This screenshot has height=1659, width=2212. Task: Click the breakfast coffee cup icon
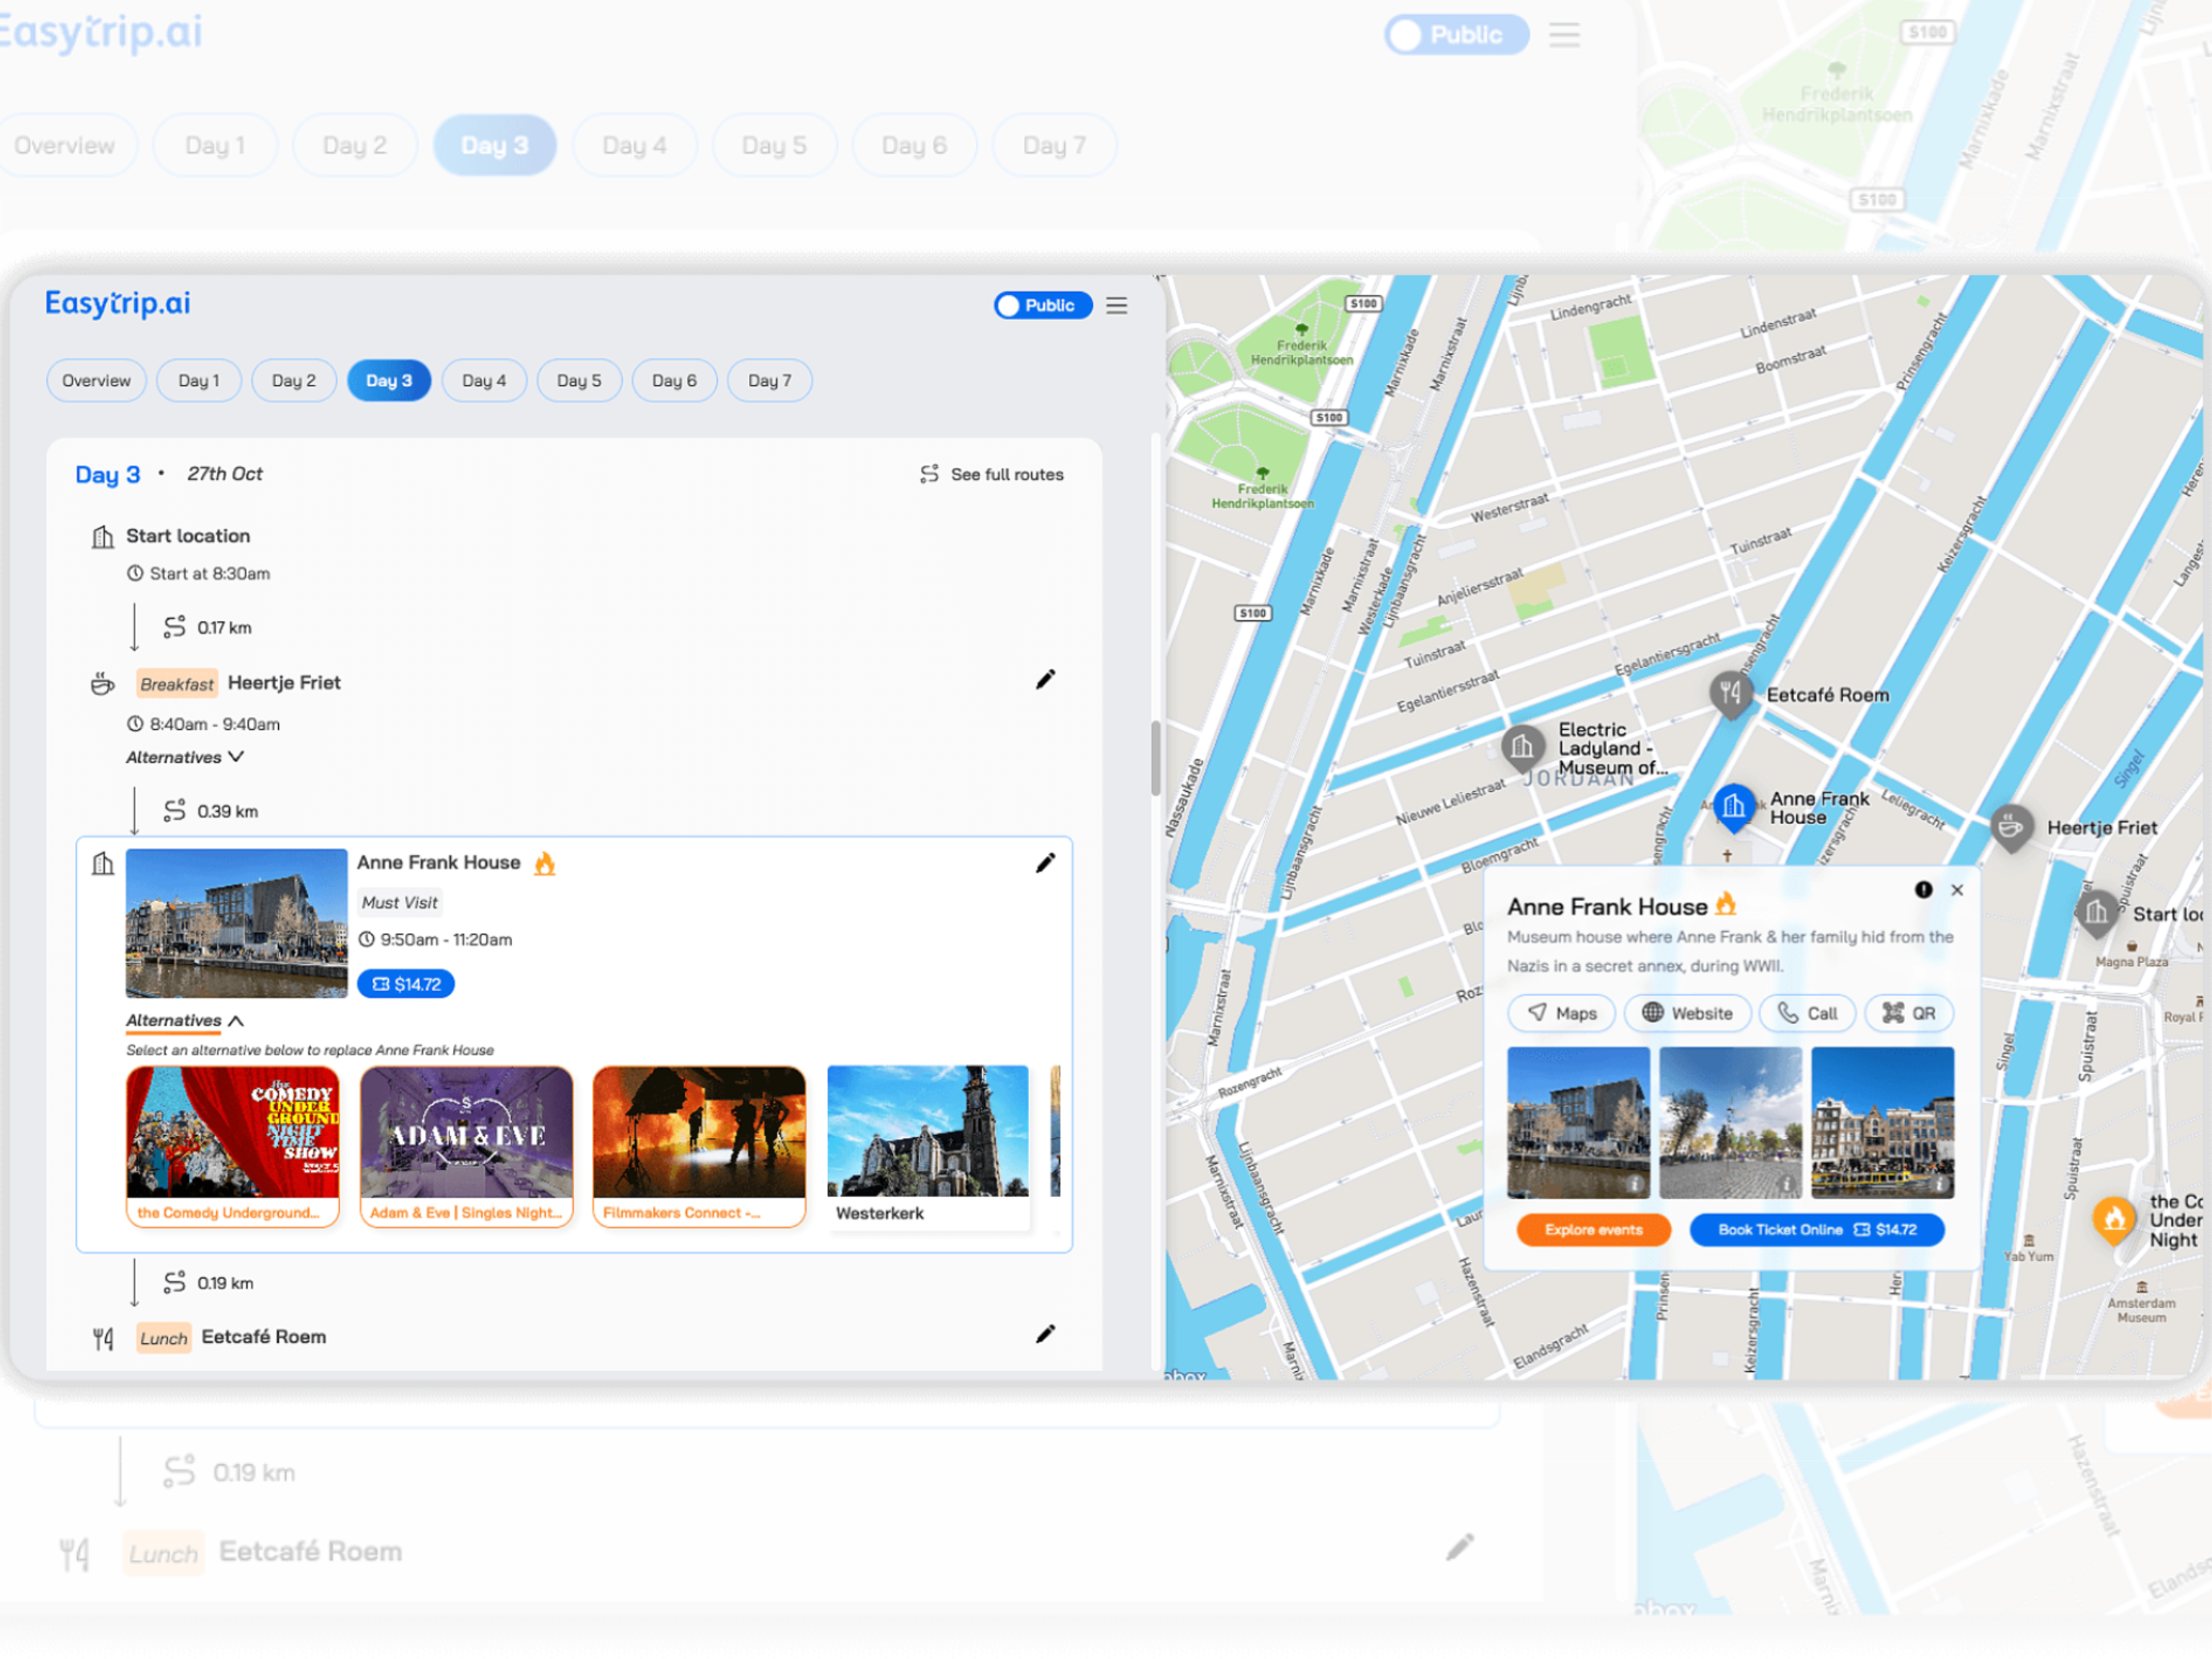coord(102,685)
